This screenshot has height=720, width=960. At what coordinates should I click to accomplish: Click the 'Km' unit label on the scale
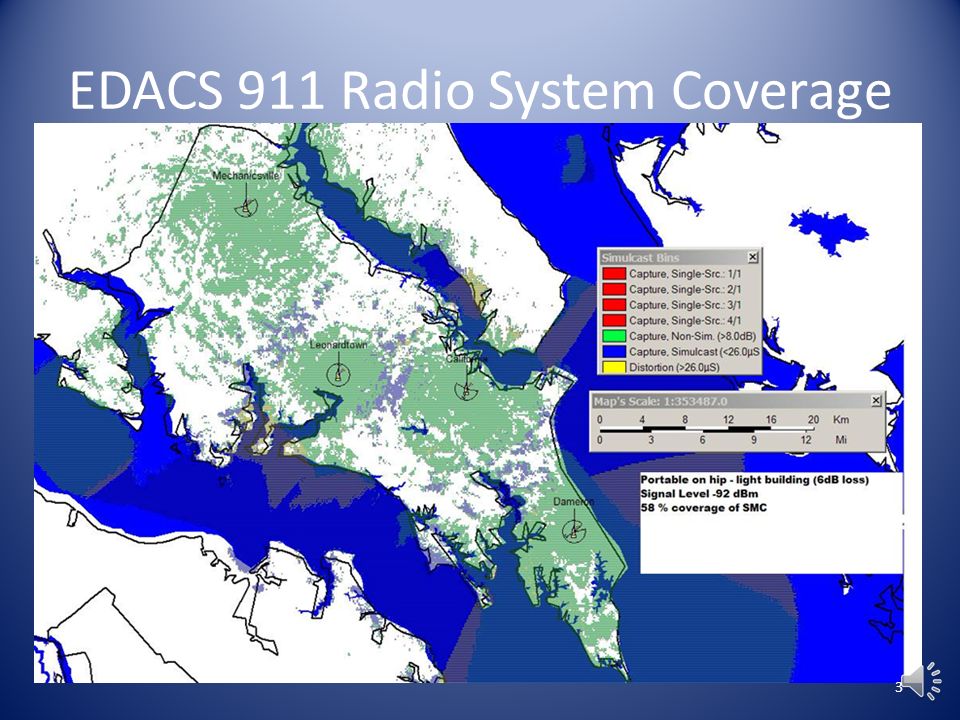[841, 419]
